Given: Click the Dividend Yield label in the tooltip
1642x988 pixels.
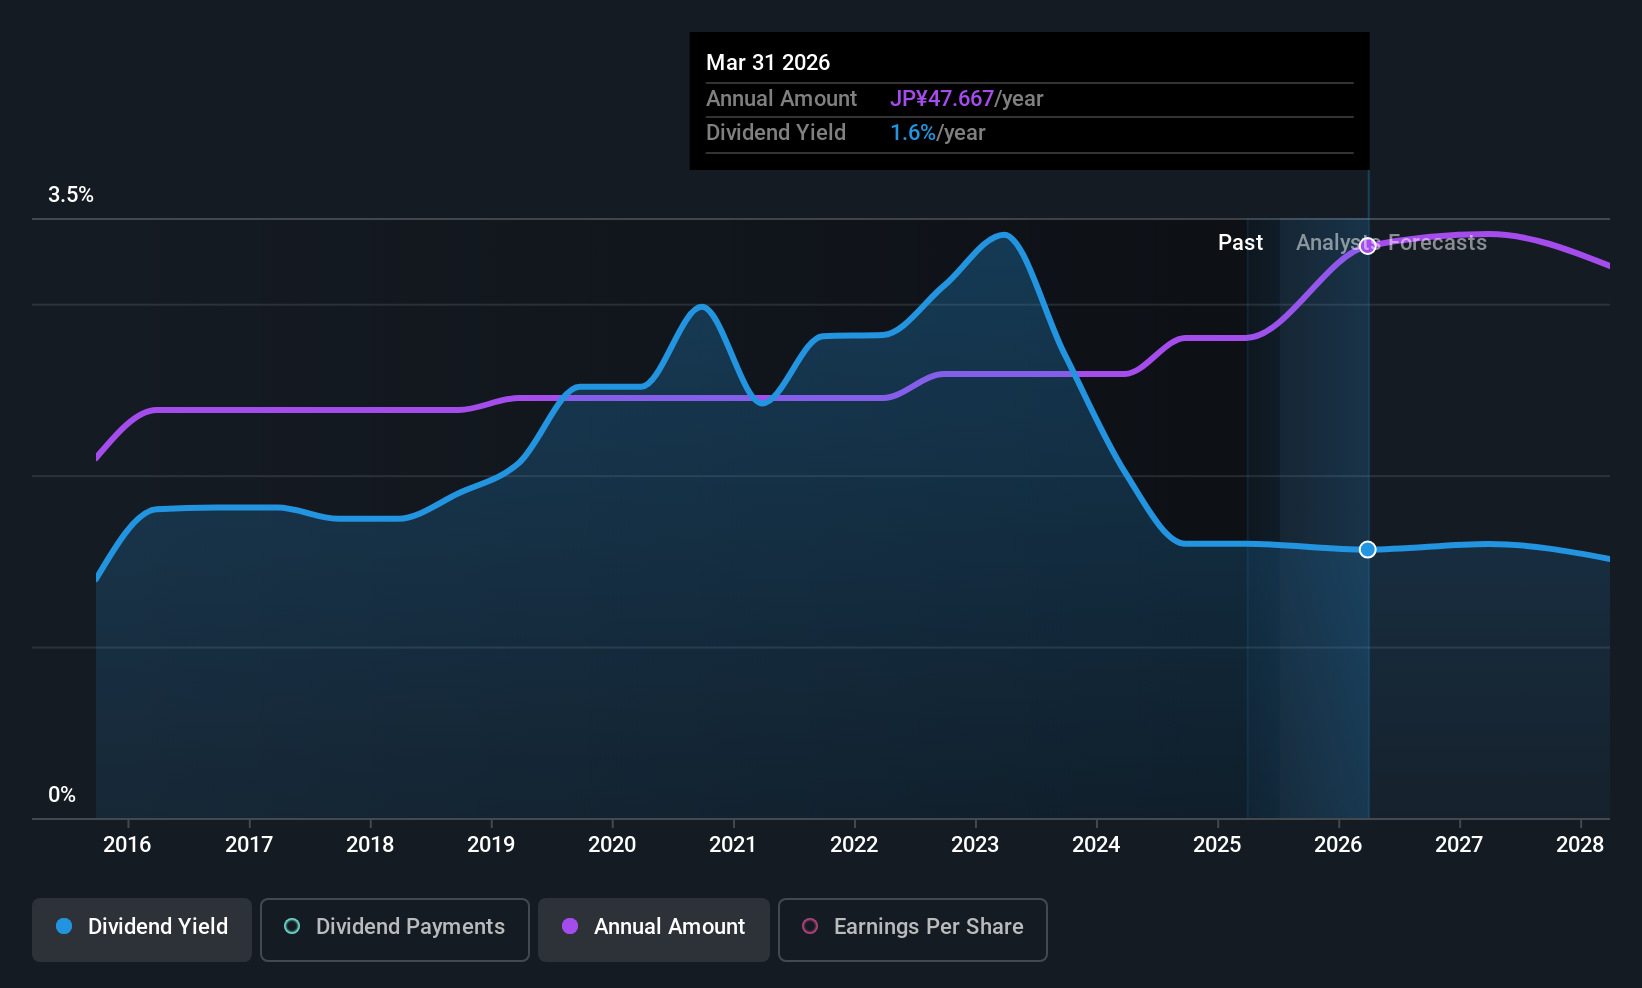Looking at the screenshot, I should pos(776,133).
